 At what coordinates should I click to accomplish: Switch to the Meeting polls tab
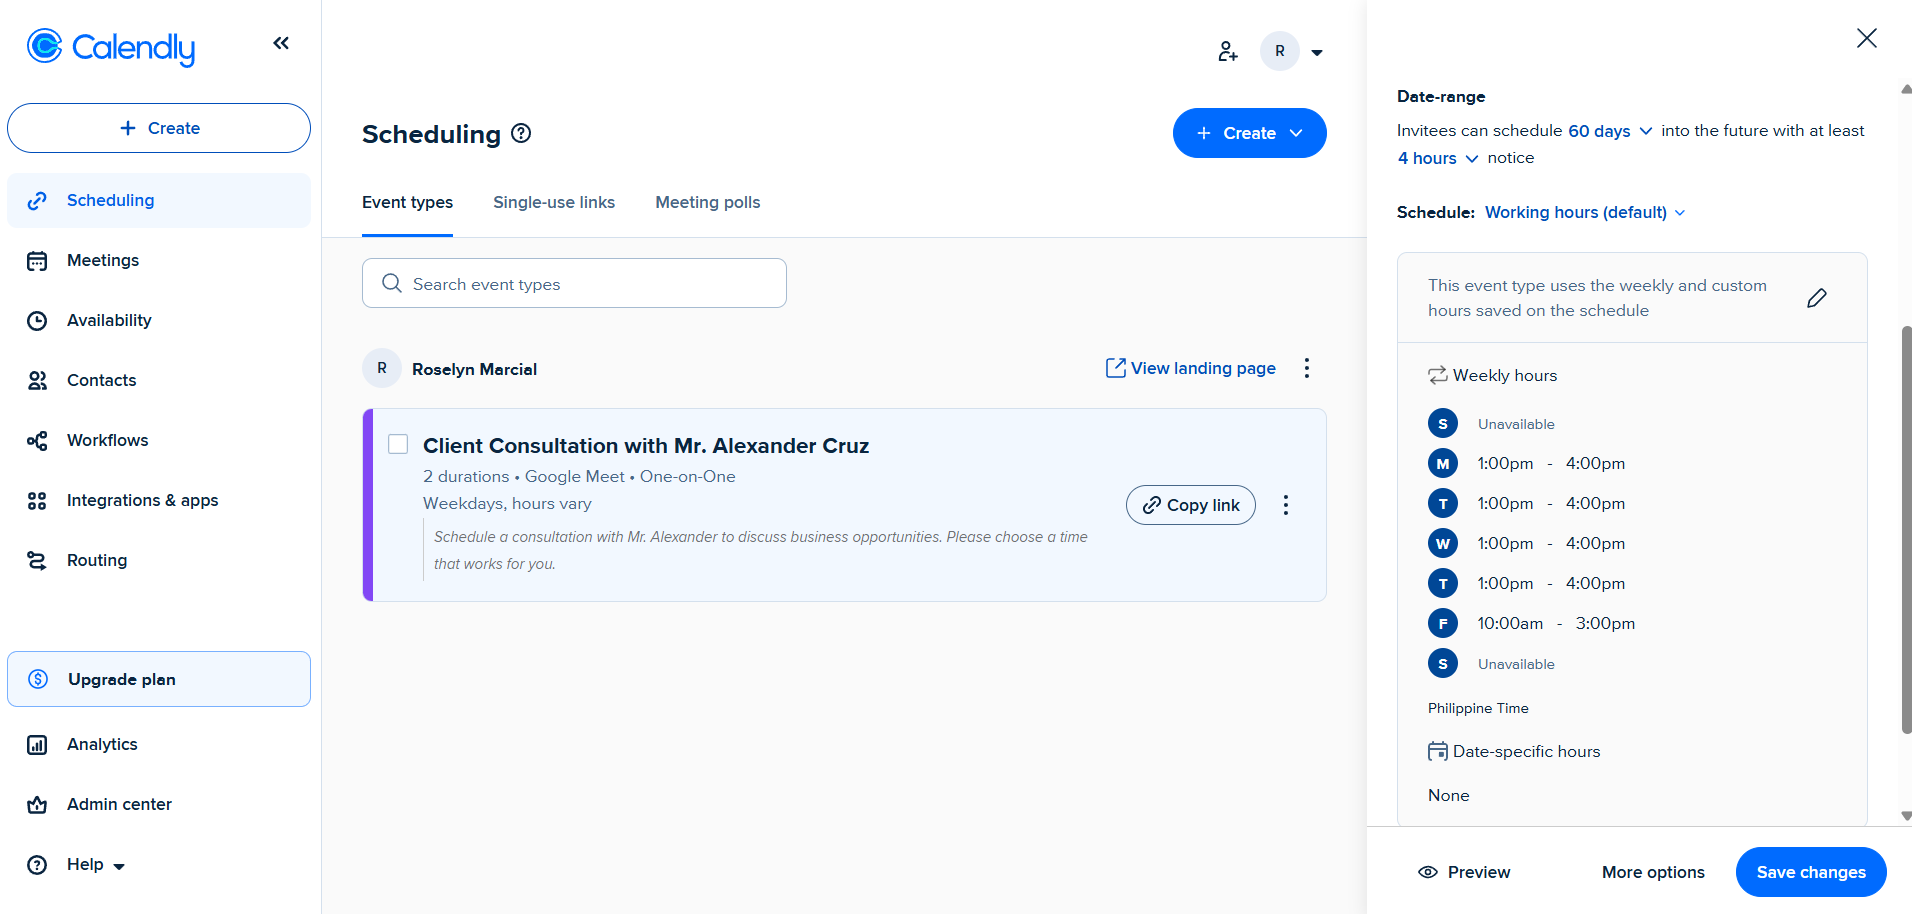click(708, 202)
